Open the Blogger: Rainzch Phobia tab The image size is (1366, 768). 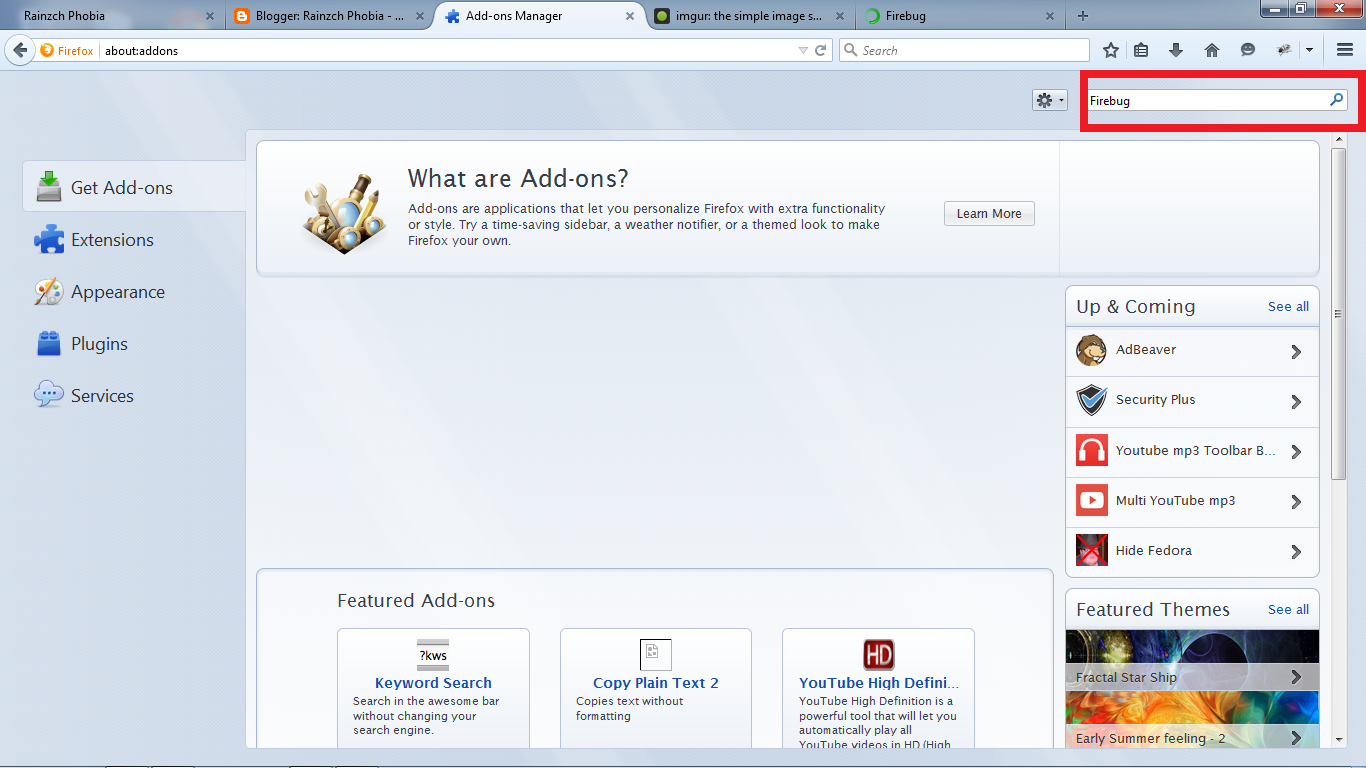pos(327,16)
